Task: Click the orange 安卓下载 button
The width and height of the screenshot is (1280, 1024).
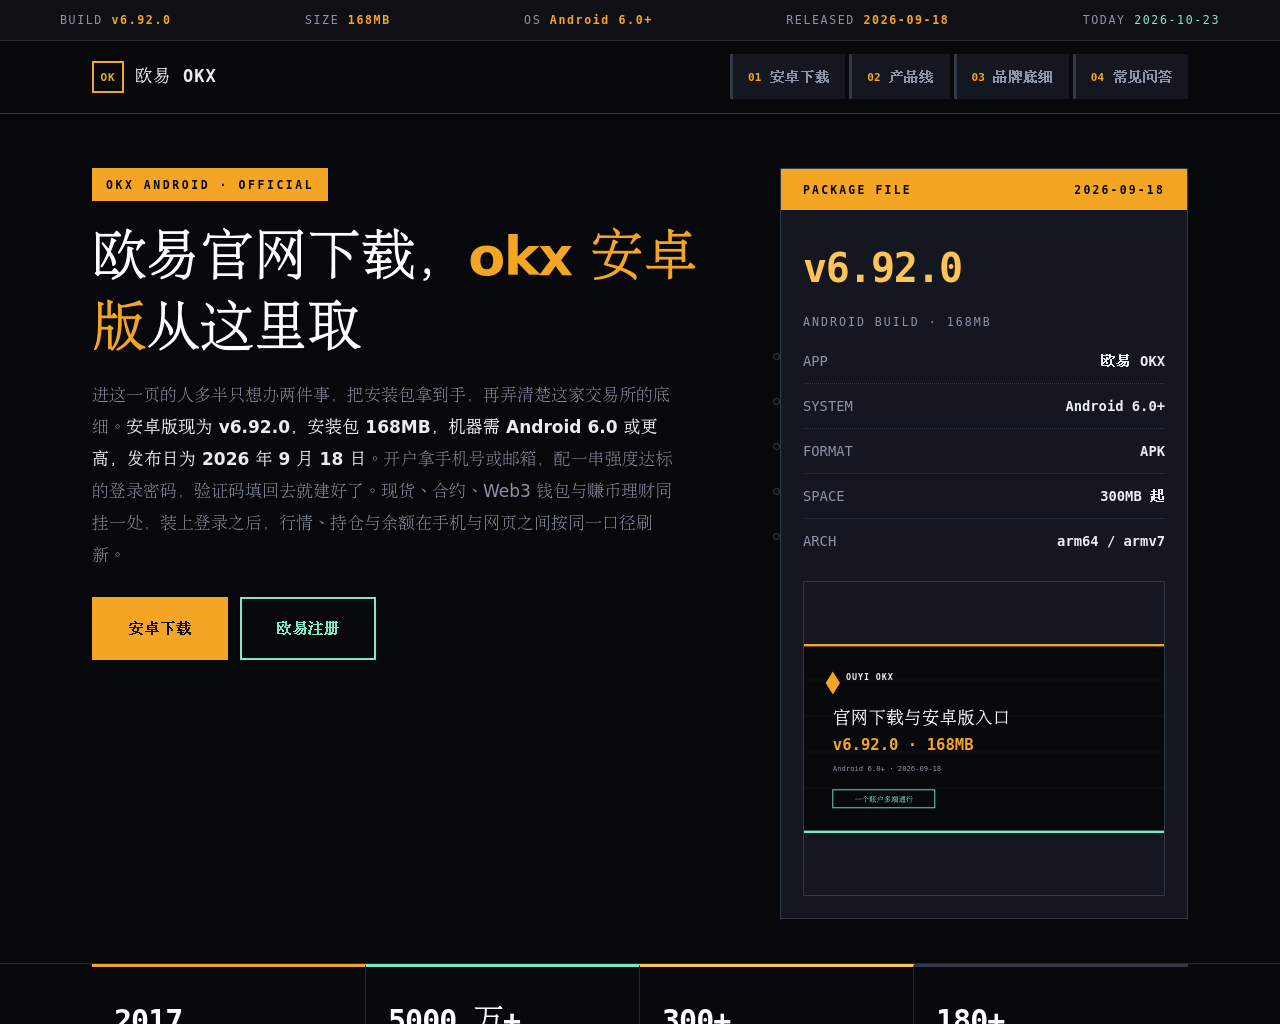Action: (x=160, y=628)
